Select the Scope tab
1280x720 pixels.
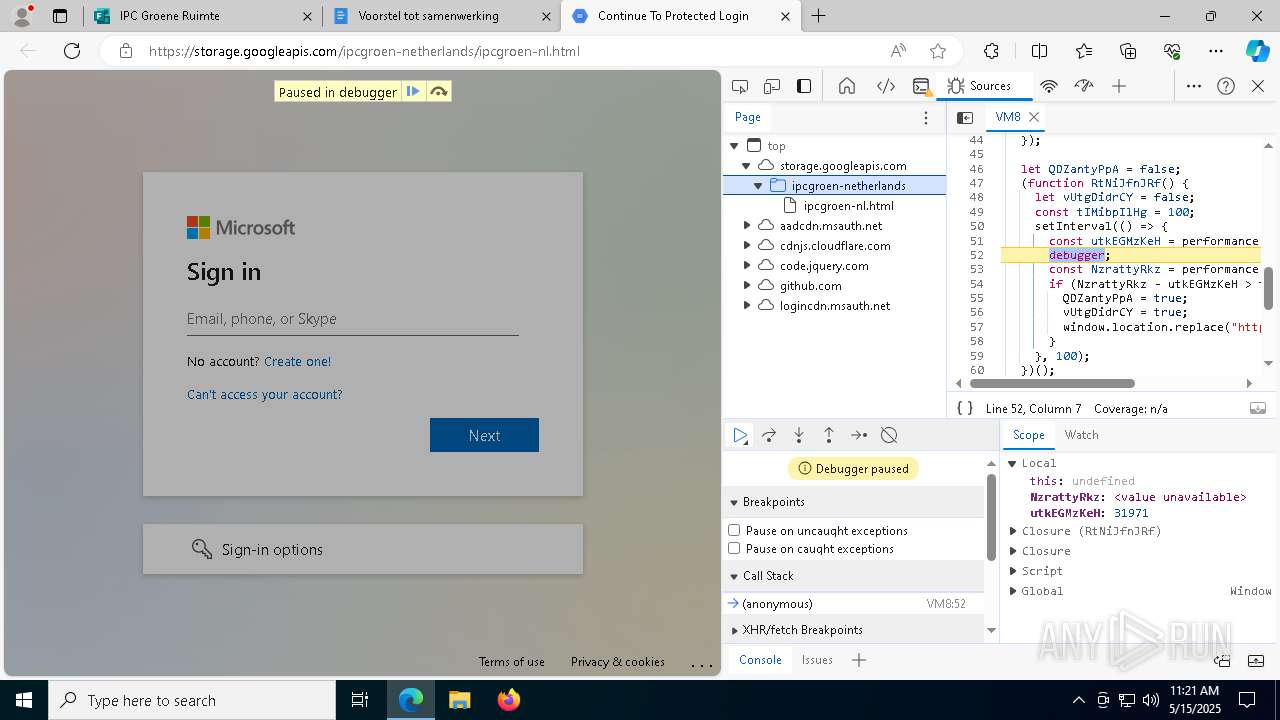click(1028, 435)
